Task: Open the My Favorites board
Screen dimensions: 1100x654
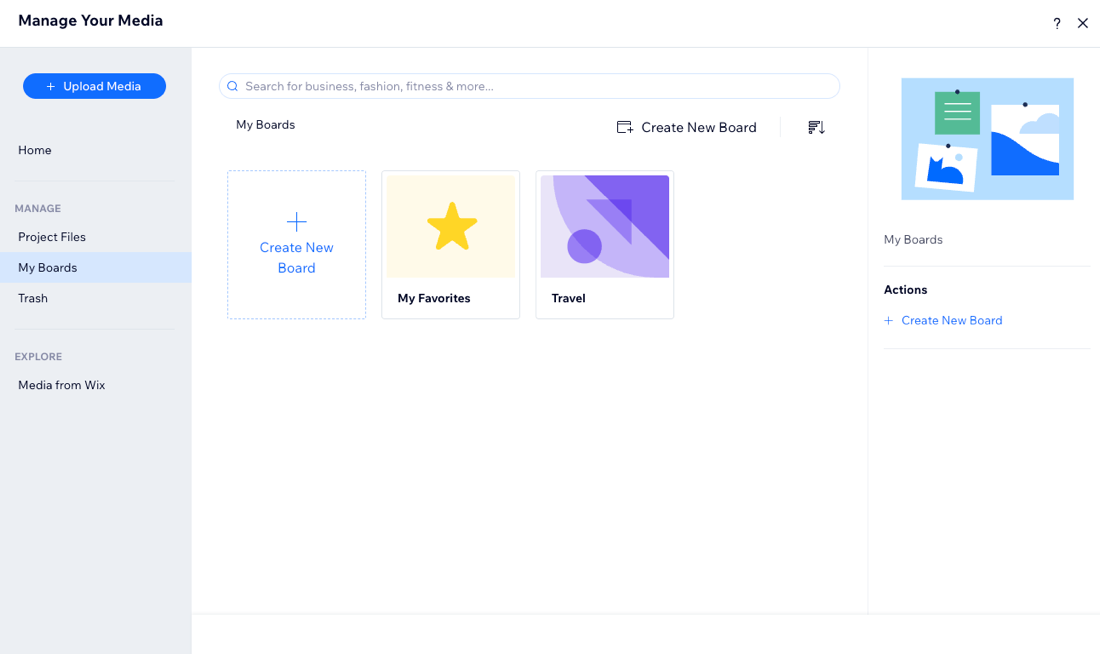Action: (x=450, y=244)
